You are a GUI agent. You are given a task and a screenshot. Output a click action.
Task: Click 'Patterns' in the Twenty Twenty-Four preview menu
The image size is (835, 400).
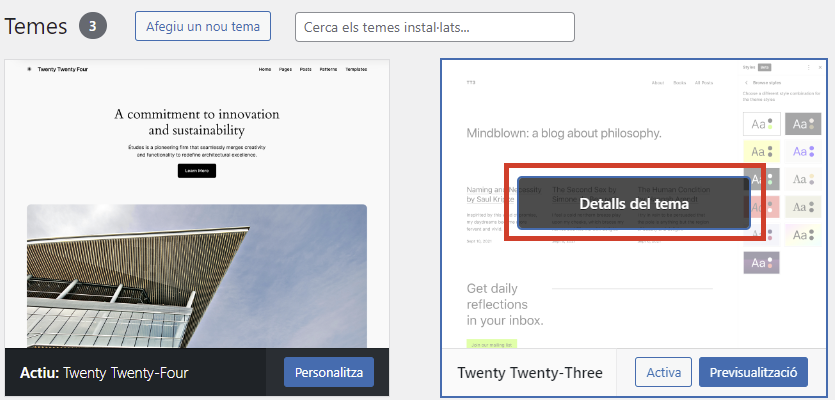328,69
